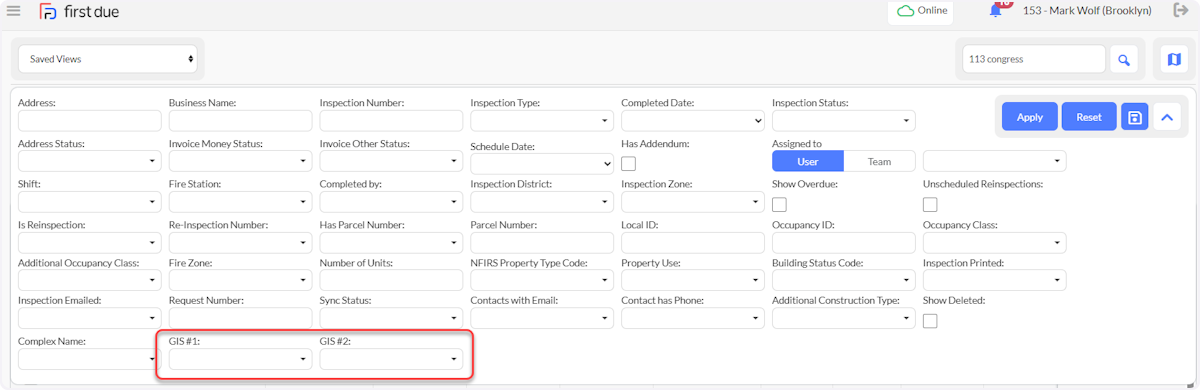Open the notifications bell
Viewport: 1200px width, 390px height.
click(x=997, y=10)
